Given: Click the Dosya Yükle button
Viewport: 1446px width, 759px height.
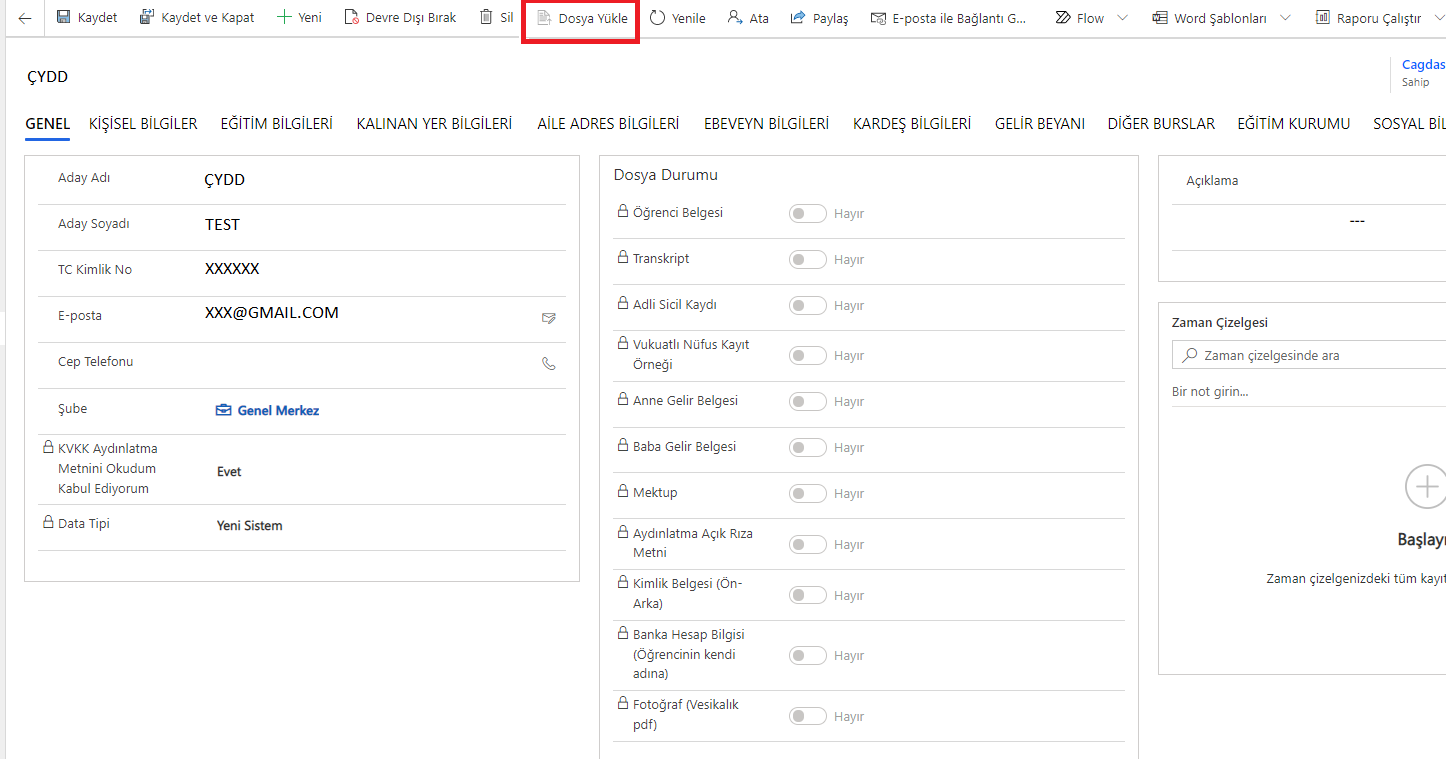Looking at the screenshot, I should [x=582, y=18].
